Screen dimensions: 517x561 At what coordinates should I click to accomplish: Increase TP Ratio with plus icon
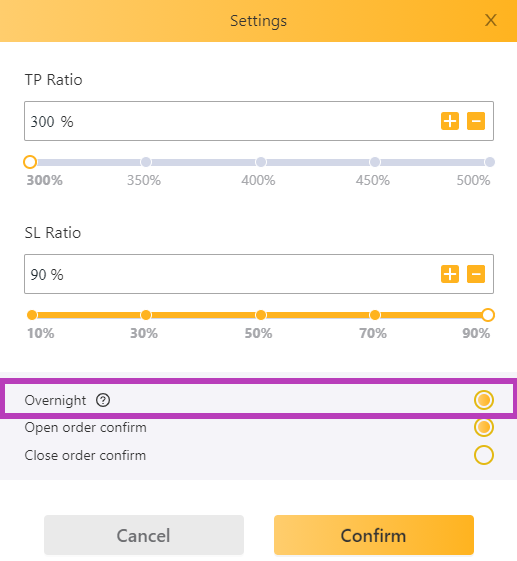pos(450,121)
